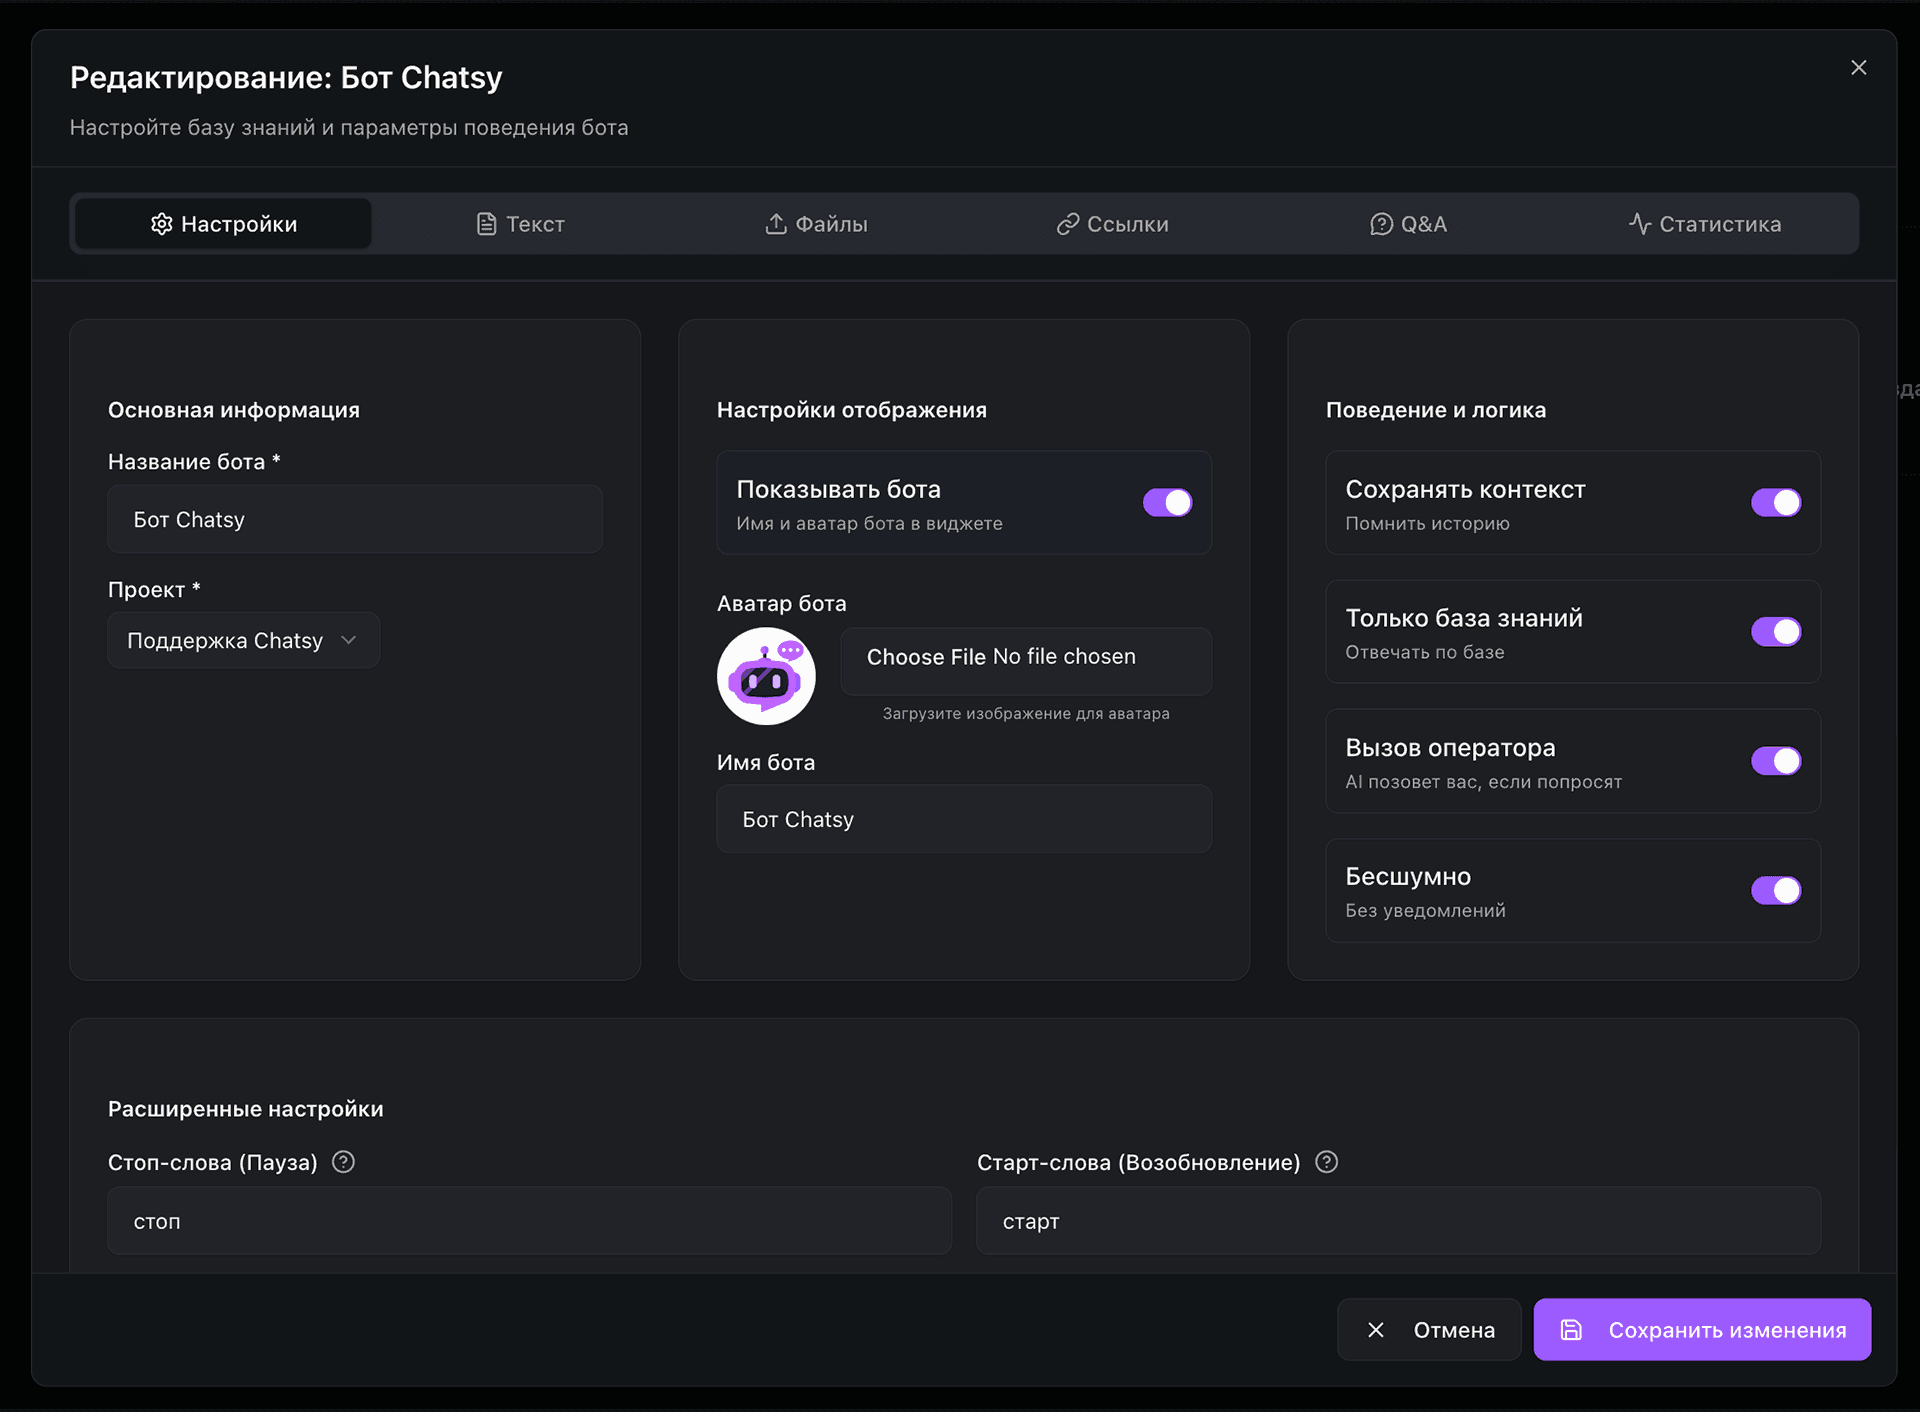Click Сохранить изменения button
This screenshot has height=1412, width=1920.
[1702, 1330]
